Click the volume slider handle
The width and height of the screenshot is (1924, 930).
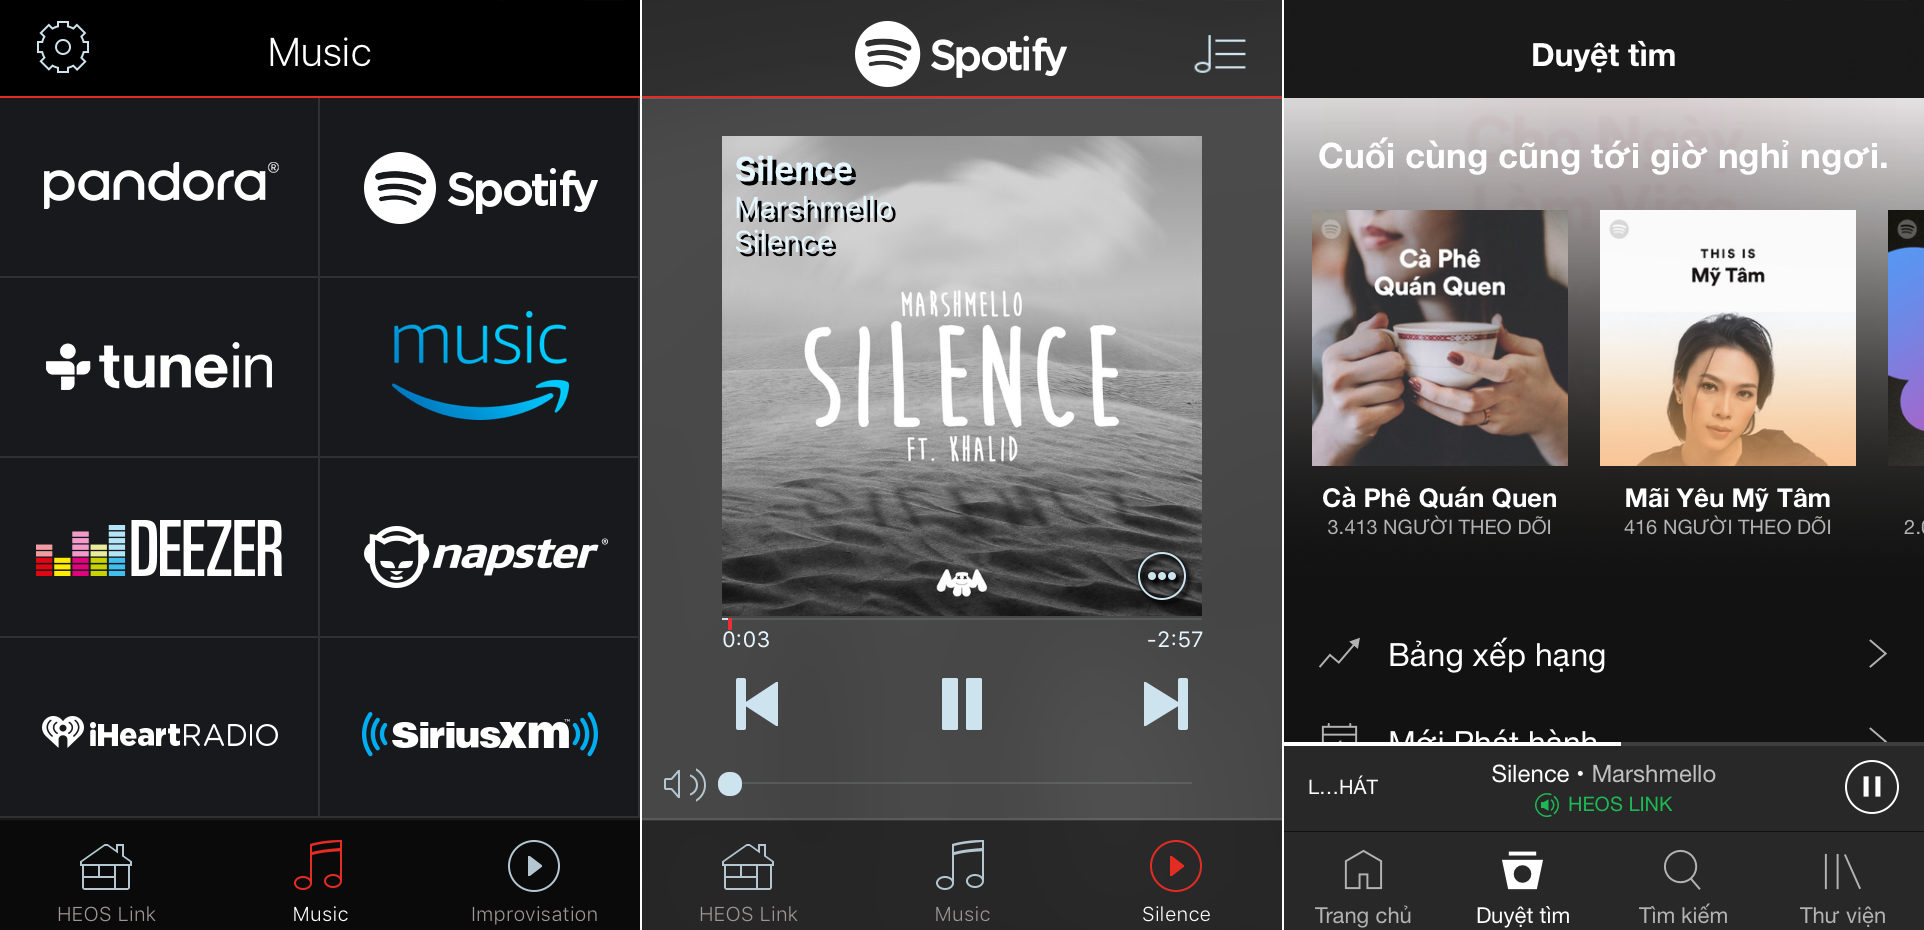point(730,784)
